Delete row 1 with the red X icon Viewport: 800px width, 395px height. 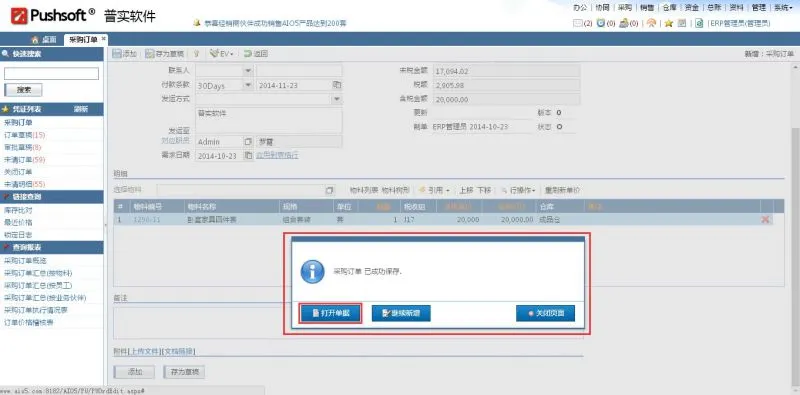tap(765, 219)
